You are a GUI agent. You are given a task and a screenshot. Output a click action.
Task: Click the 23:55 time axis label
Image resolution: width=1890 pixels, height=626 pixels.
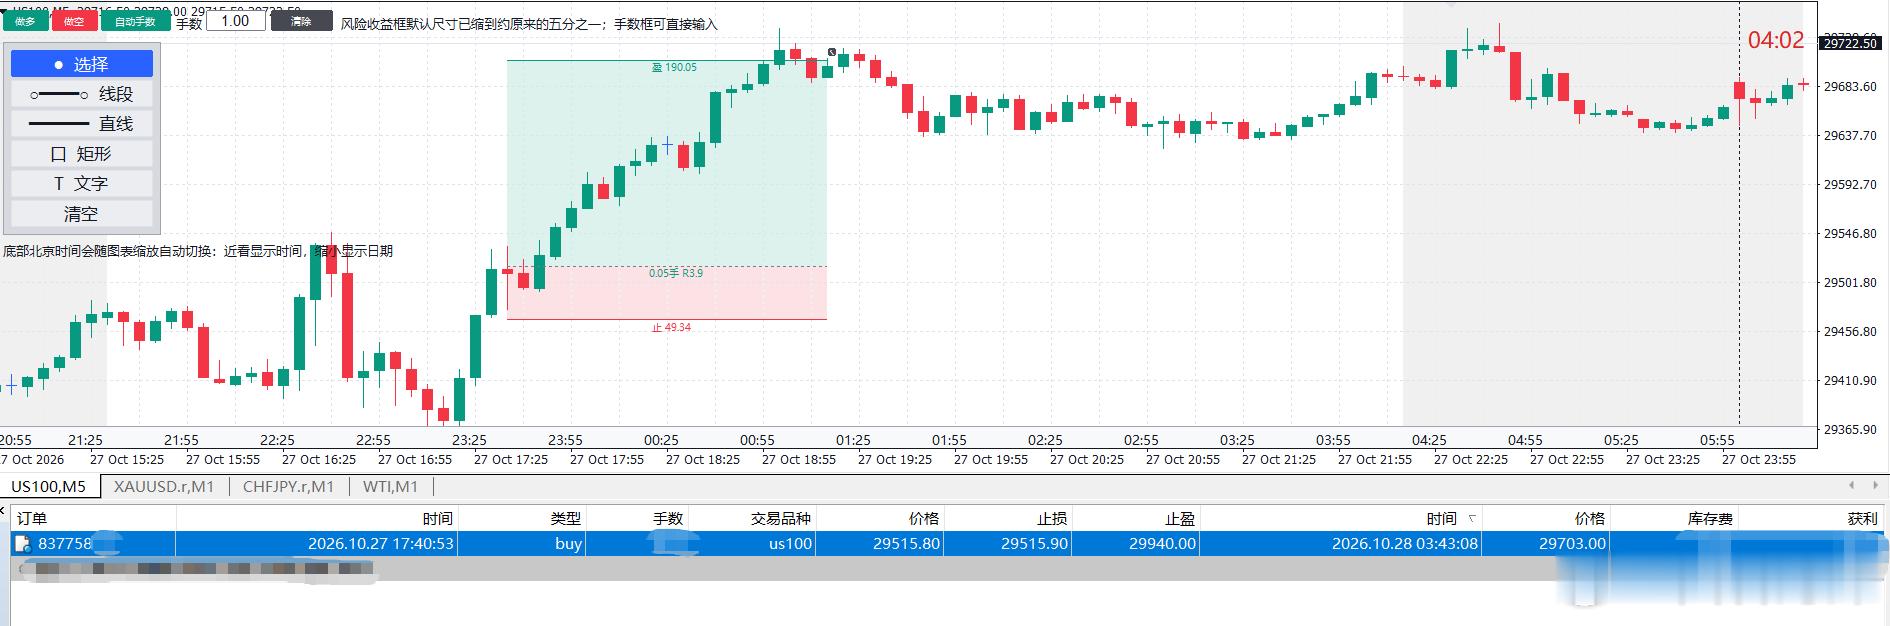(565, 440)
